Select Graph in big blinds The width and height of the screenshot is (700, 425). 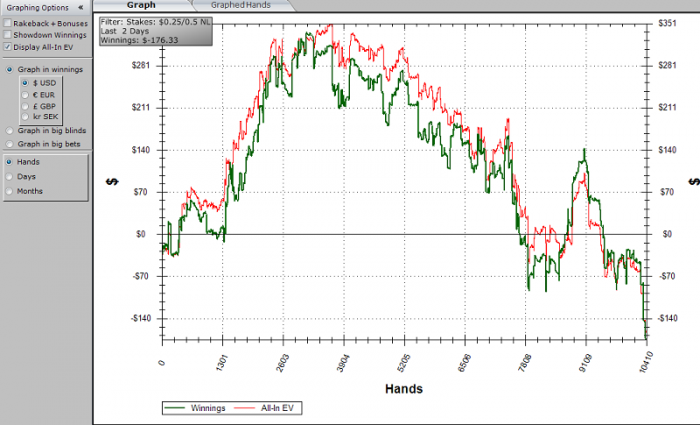coord(9,131)
